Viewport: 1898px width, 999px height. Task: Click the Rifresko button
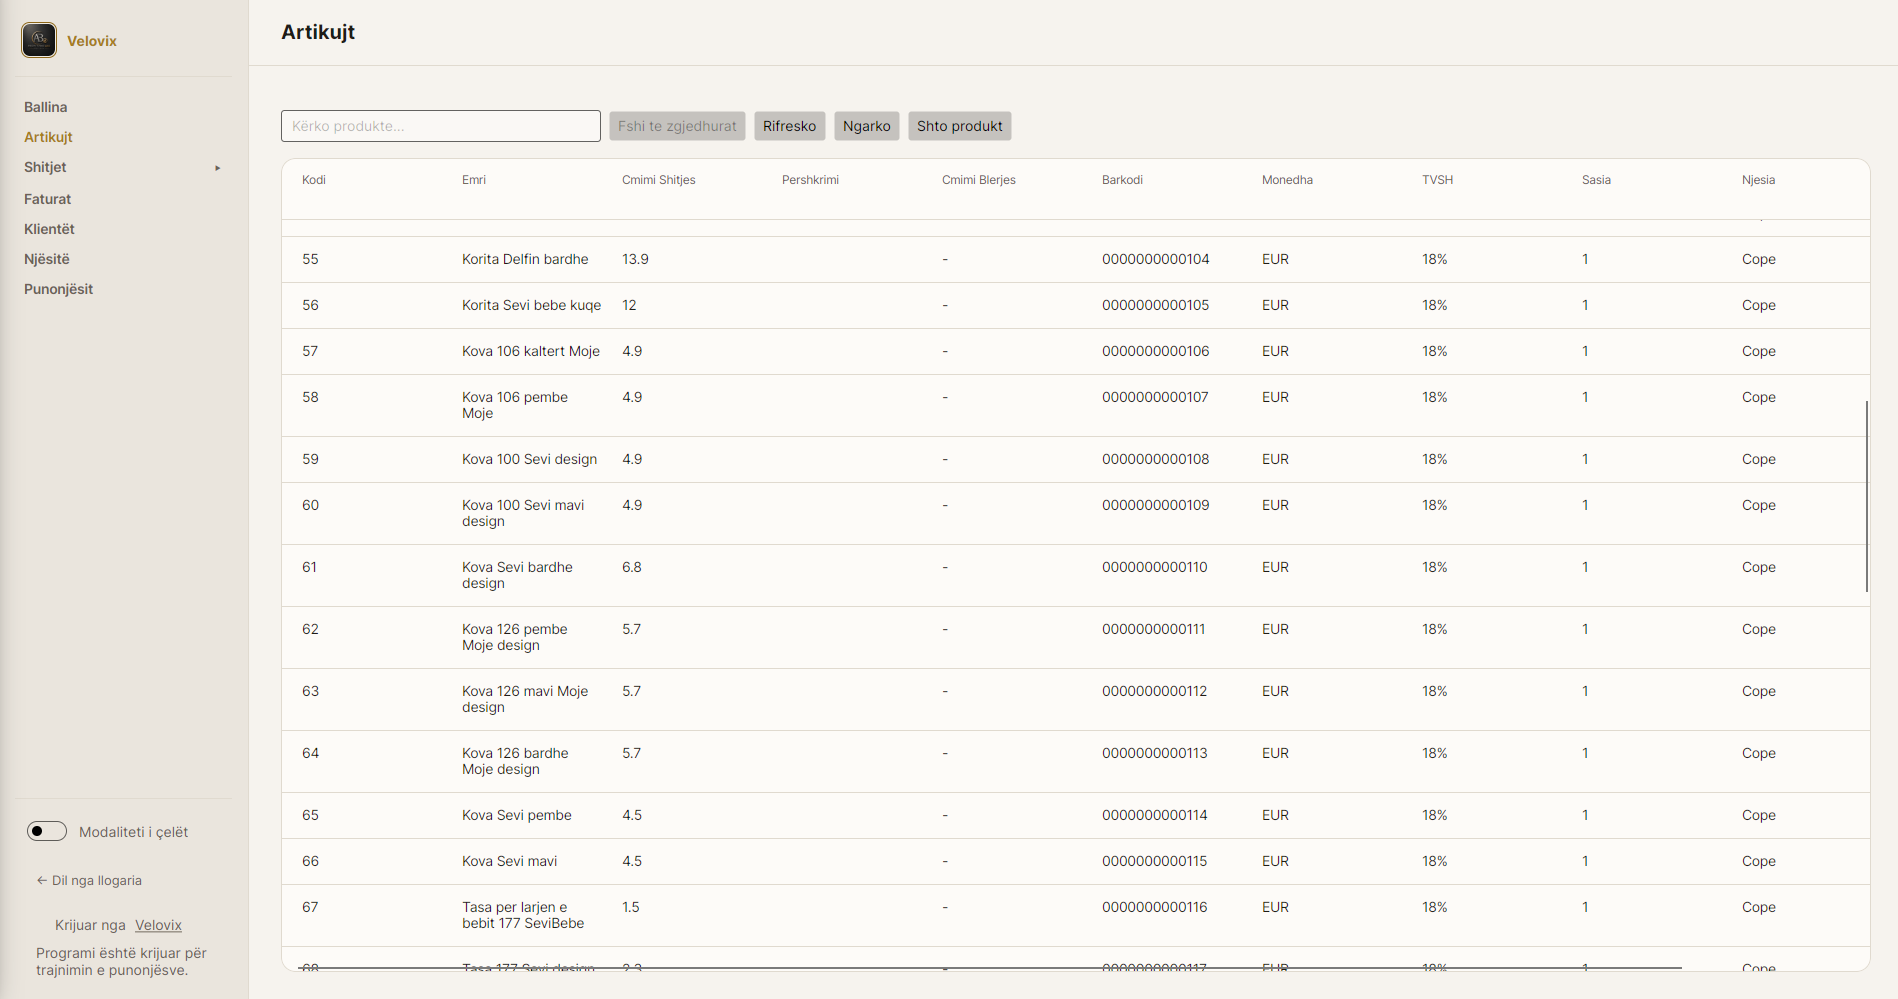point(790,126)
